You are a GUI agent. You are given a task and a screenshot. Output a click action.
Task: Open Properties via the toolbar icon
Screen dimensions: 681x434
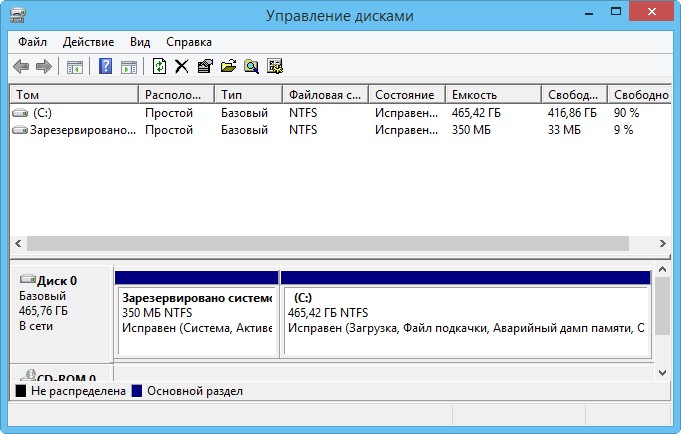pos(205,66)
